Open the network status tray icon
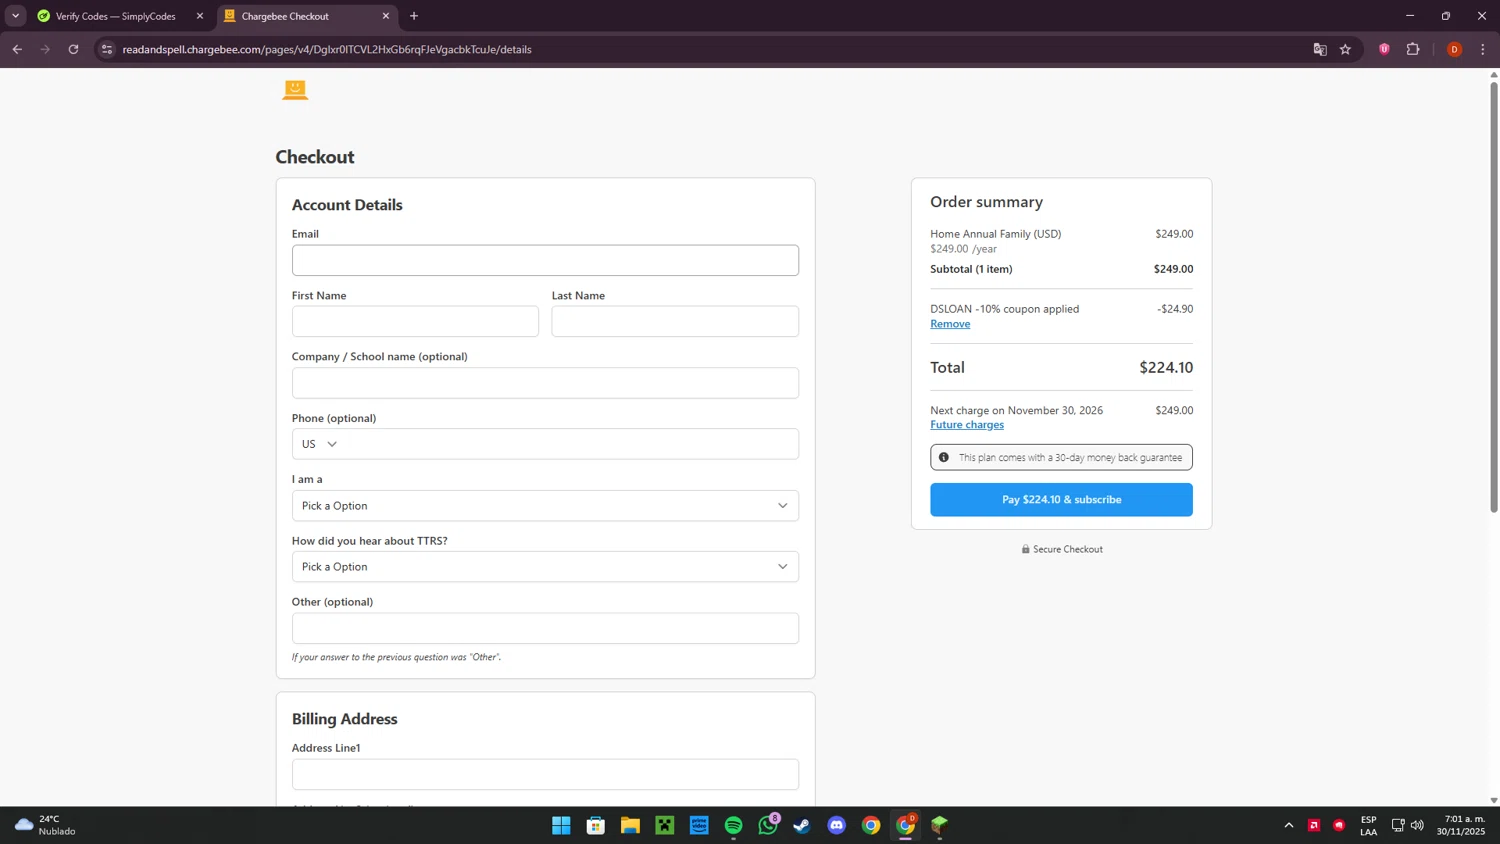 (1398, 825)
